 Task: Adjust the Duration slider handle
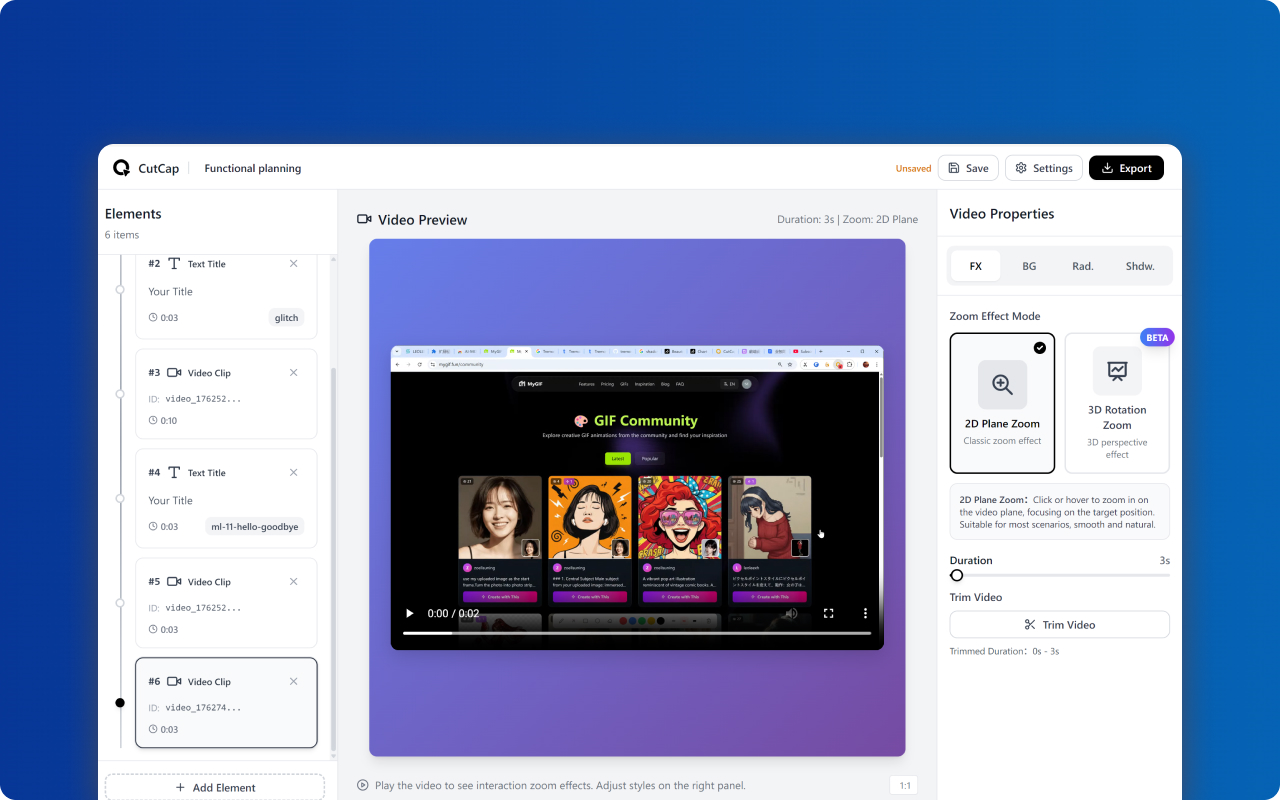(x=956, y=575)
